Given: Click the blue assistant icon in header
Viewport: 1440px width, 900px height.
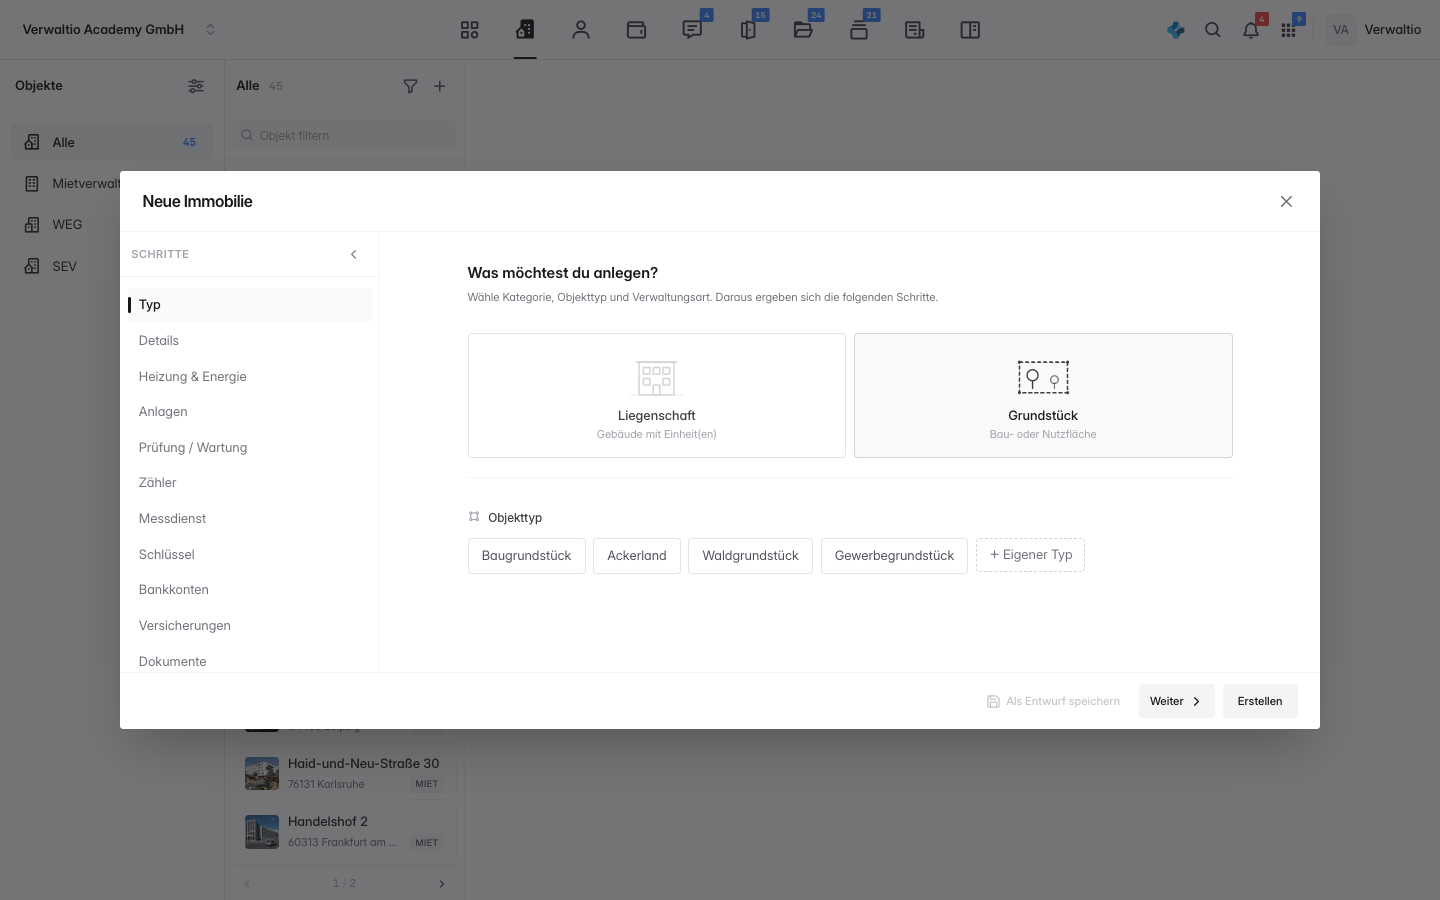Looking at the screenshot, I should (x=1176, y=30).
